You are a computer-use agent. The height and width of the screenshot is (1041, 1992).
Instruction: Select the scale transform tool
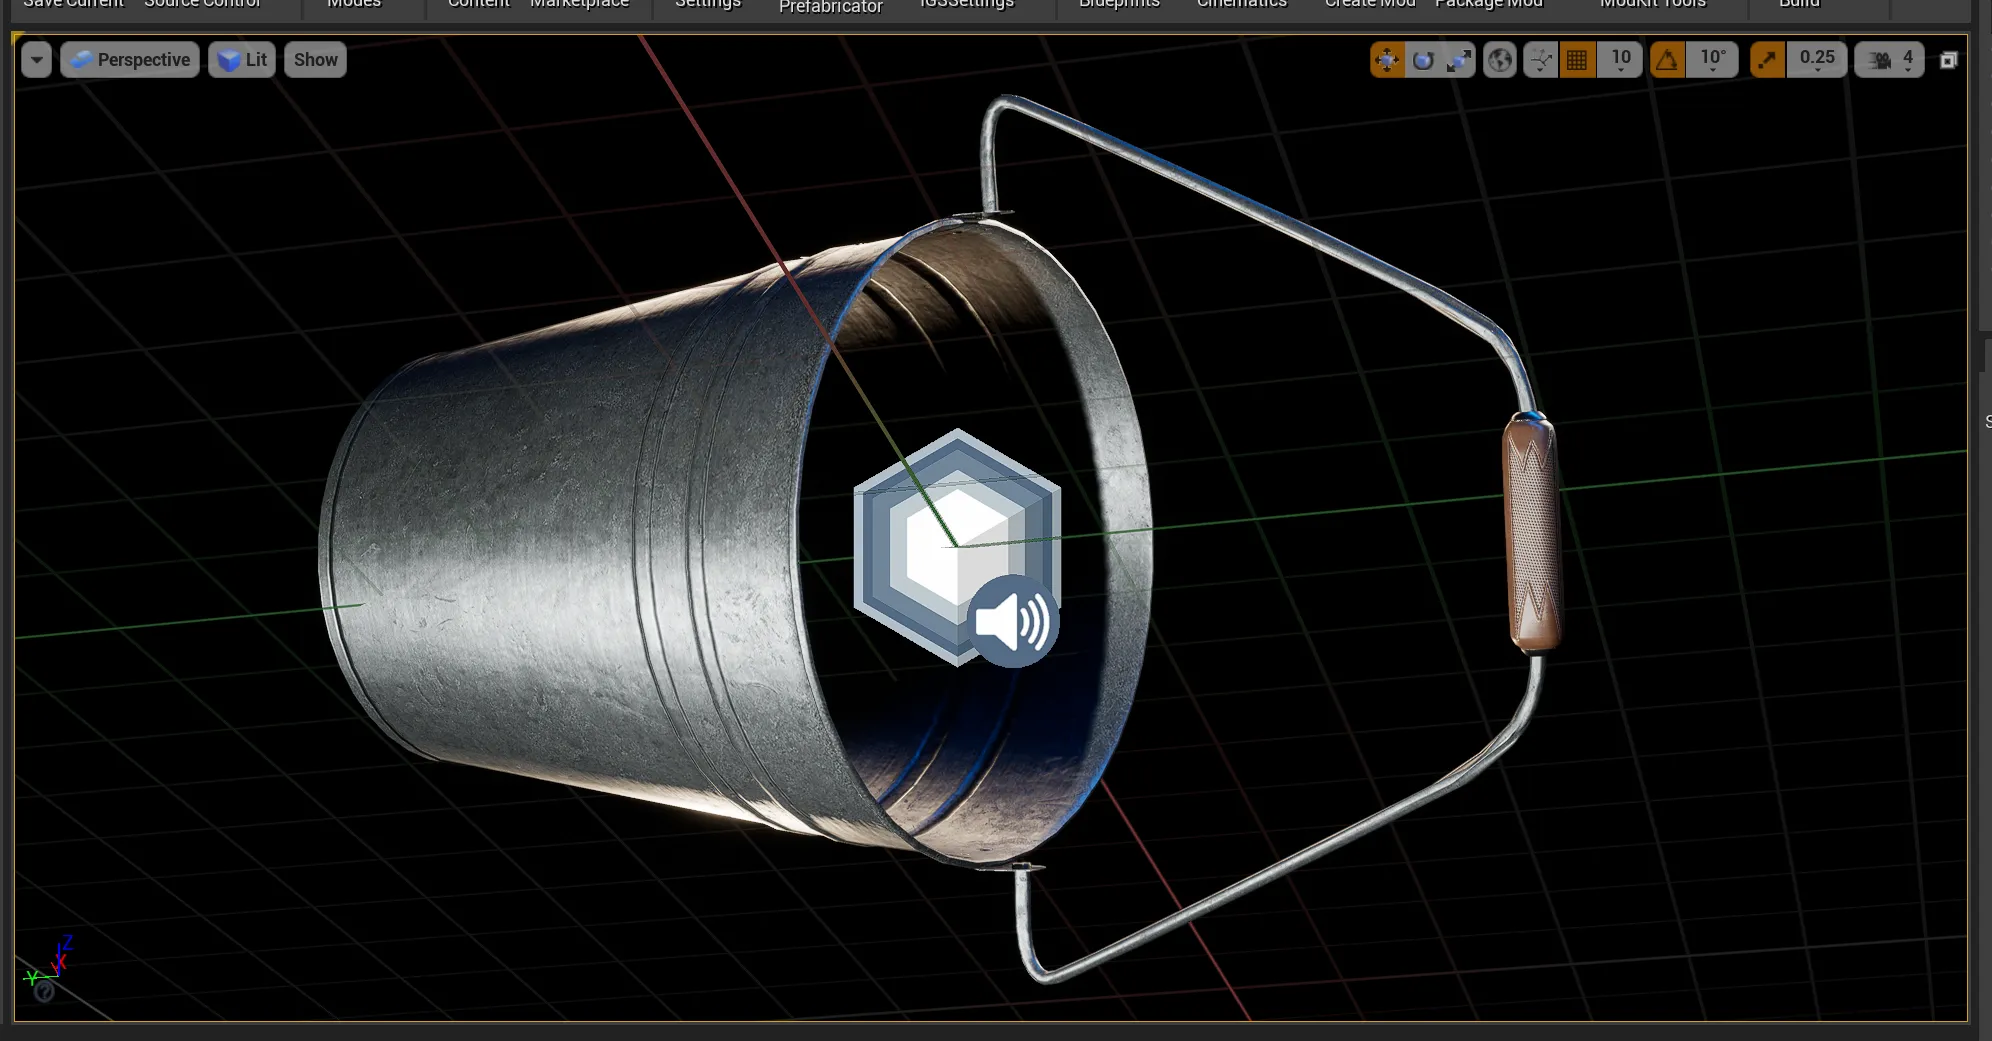point(1459,60)
